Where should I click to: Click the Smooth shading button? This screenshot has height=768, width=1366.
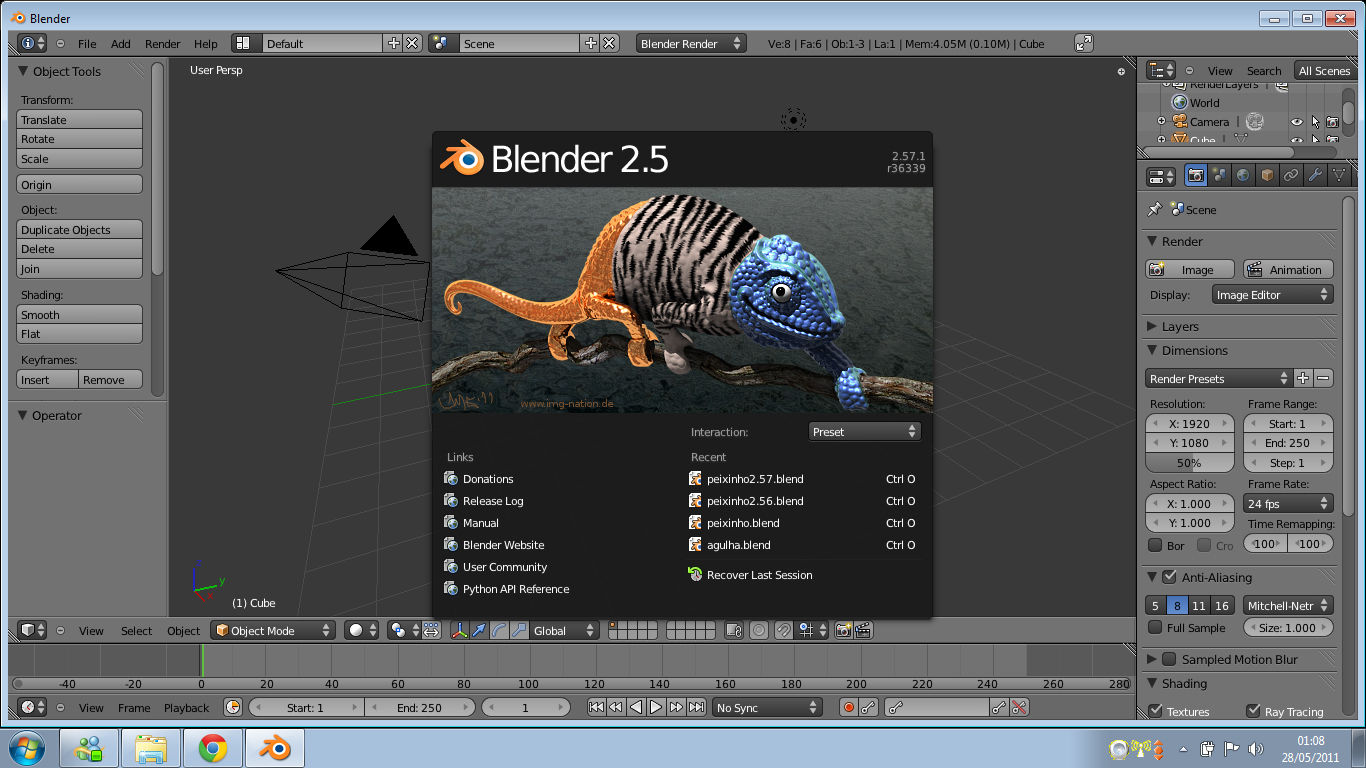click(x=80, y=315)
